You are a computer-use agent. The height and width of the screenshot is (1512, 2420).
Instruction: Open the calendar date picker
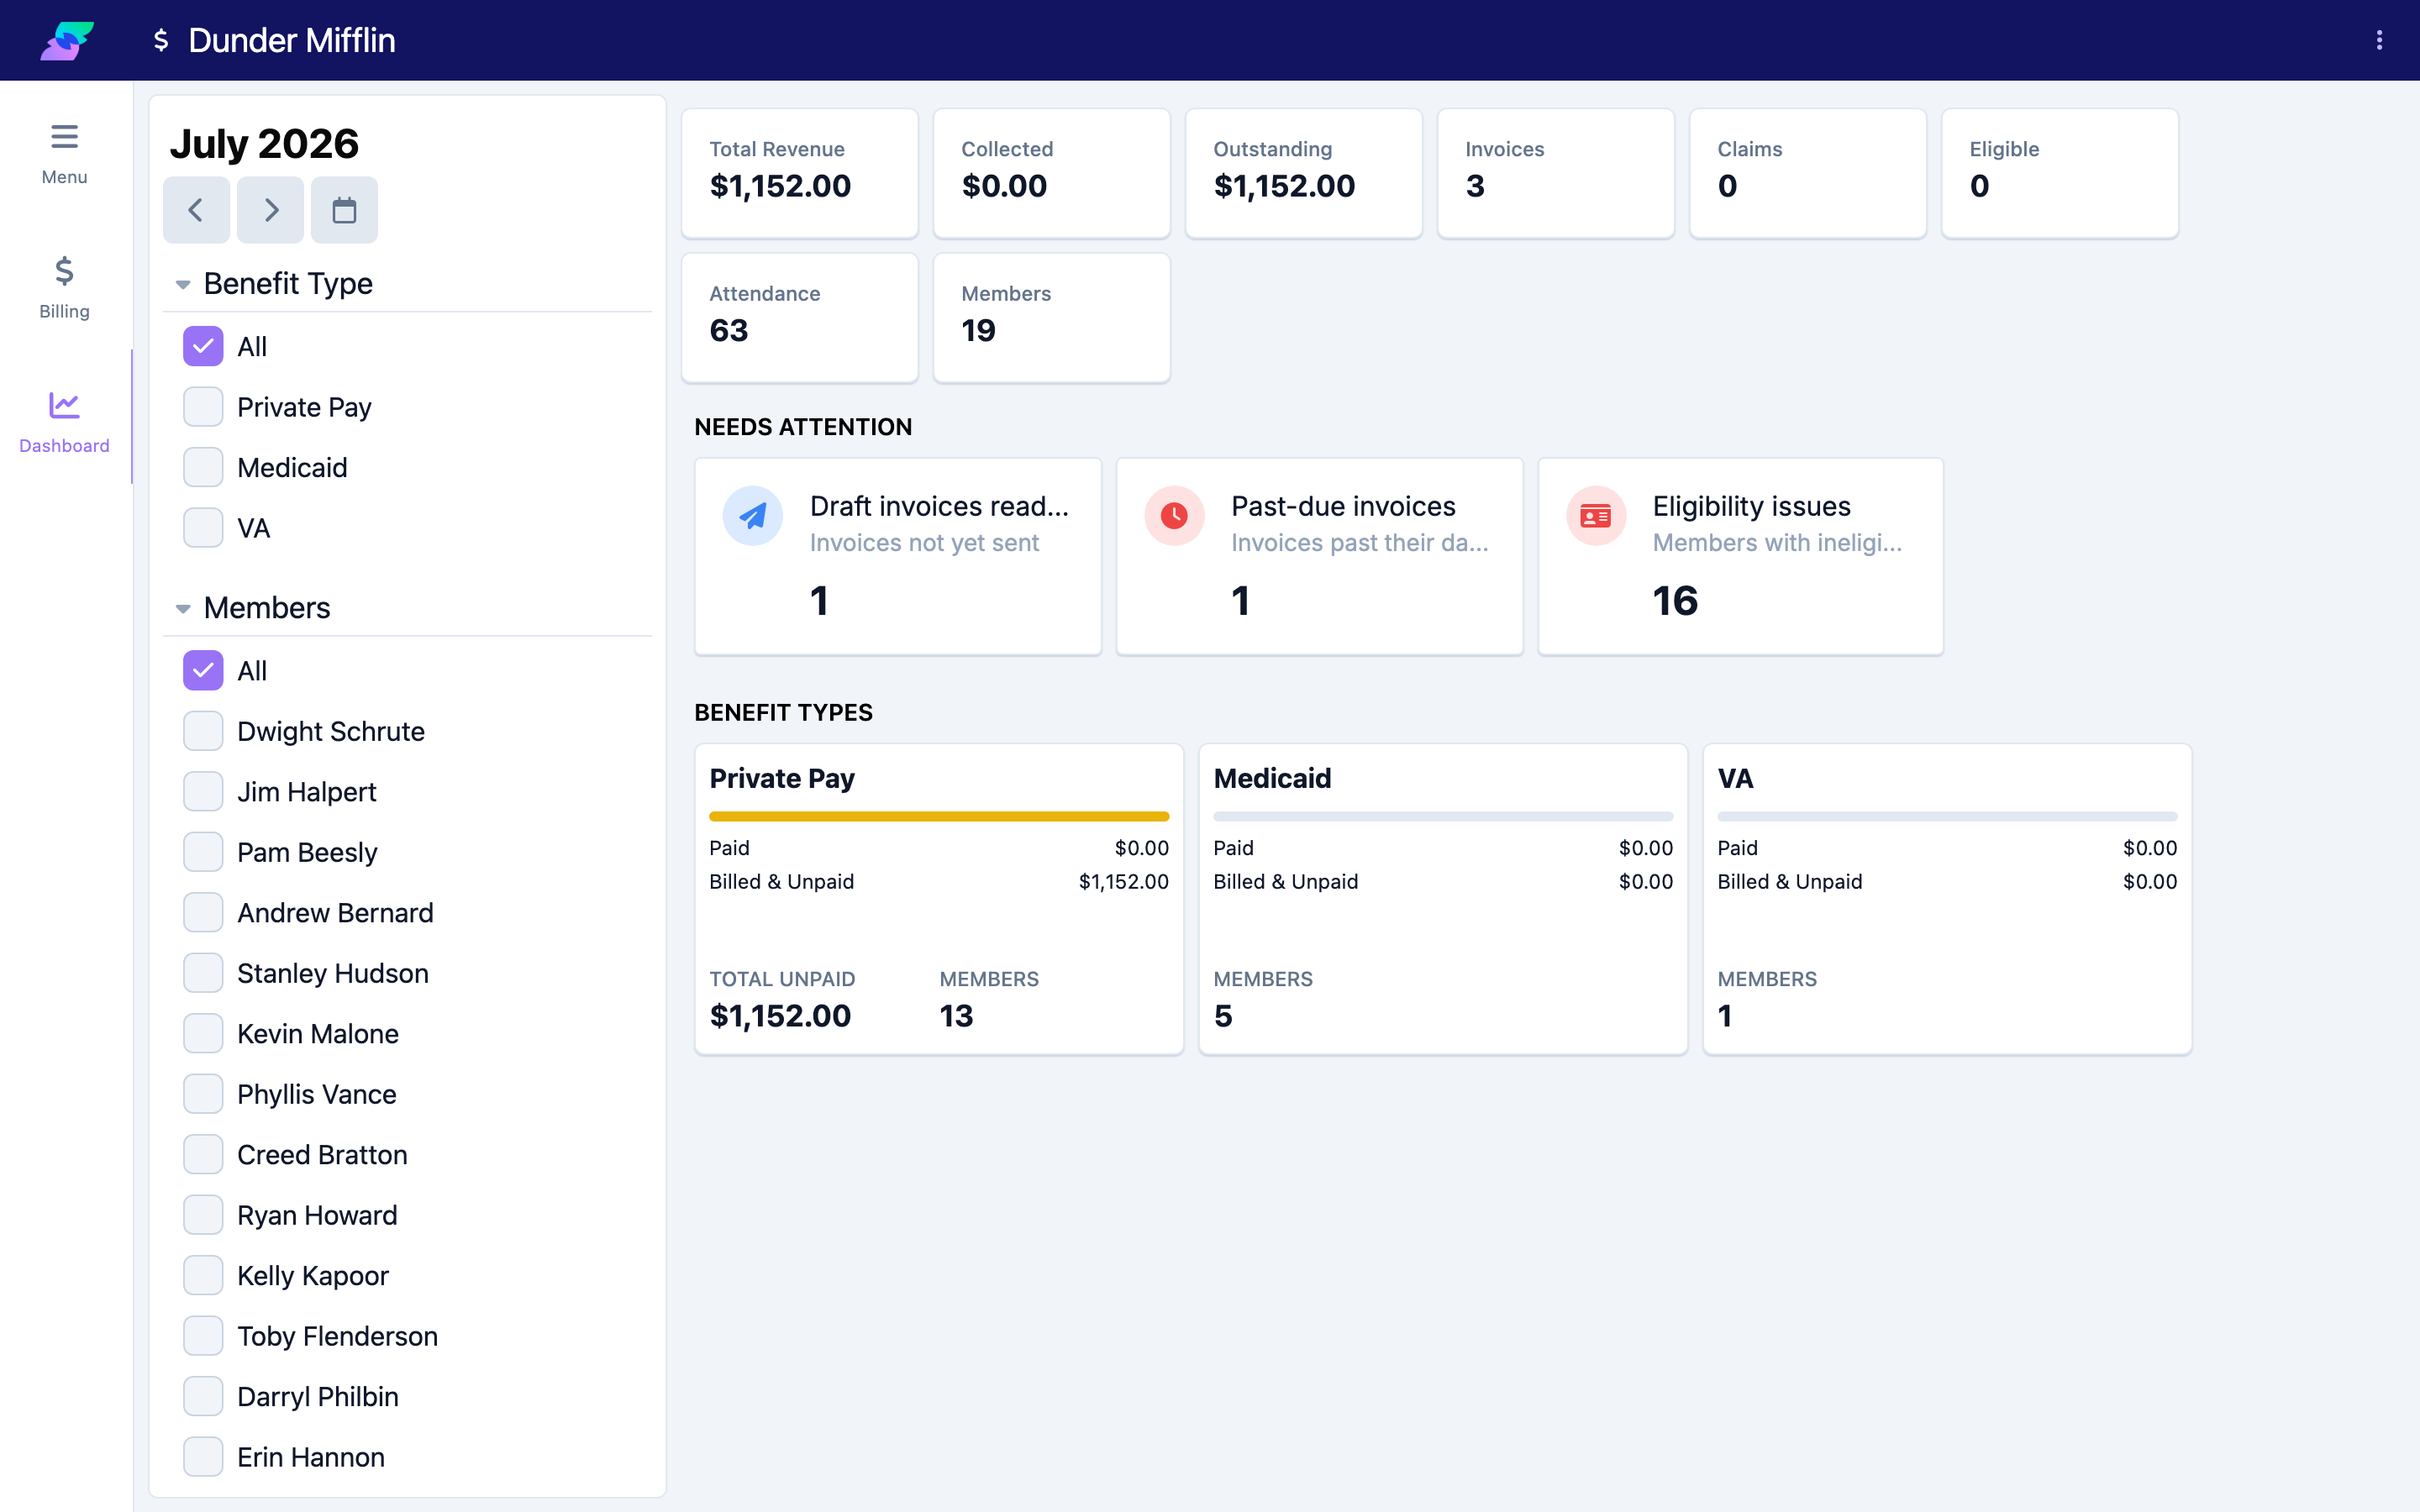click(344, 210)
